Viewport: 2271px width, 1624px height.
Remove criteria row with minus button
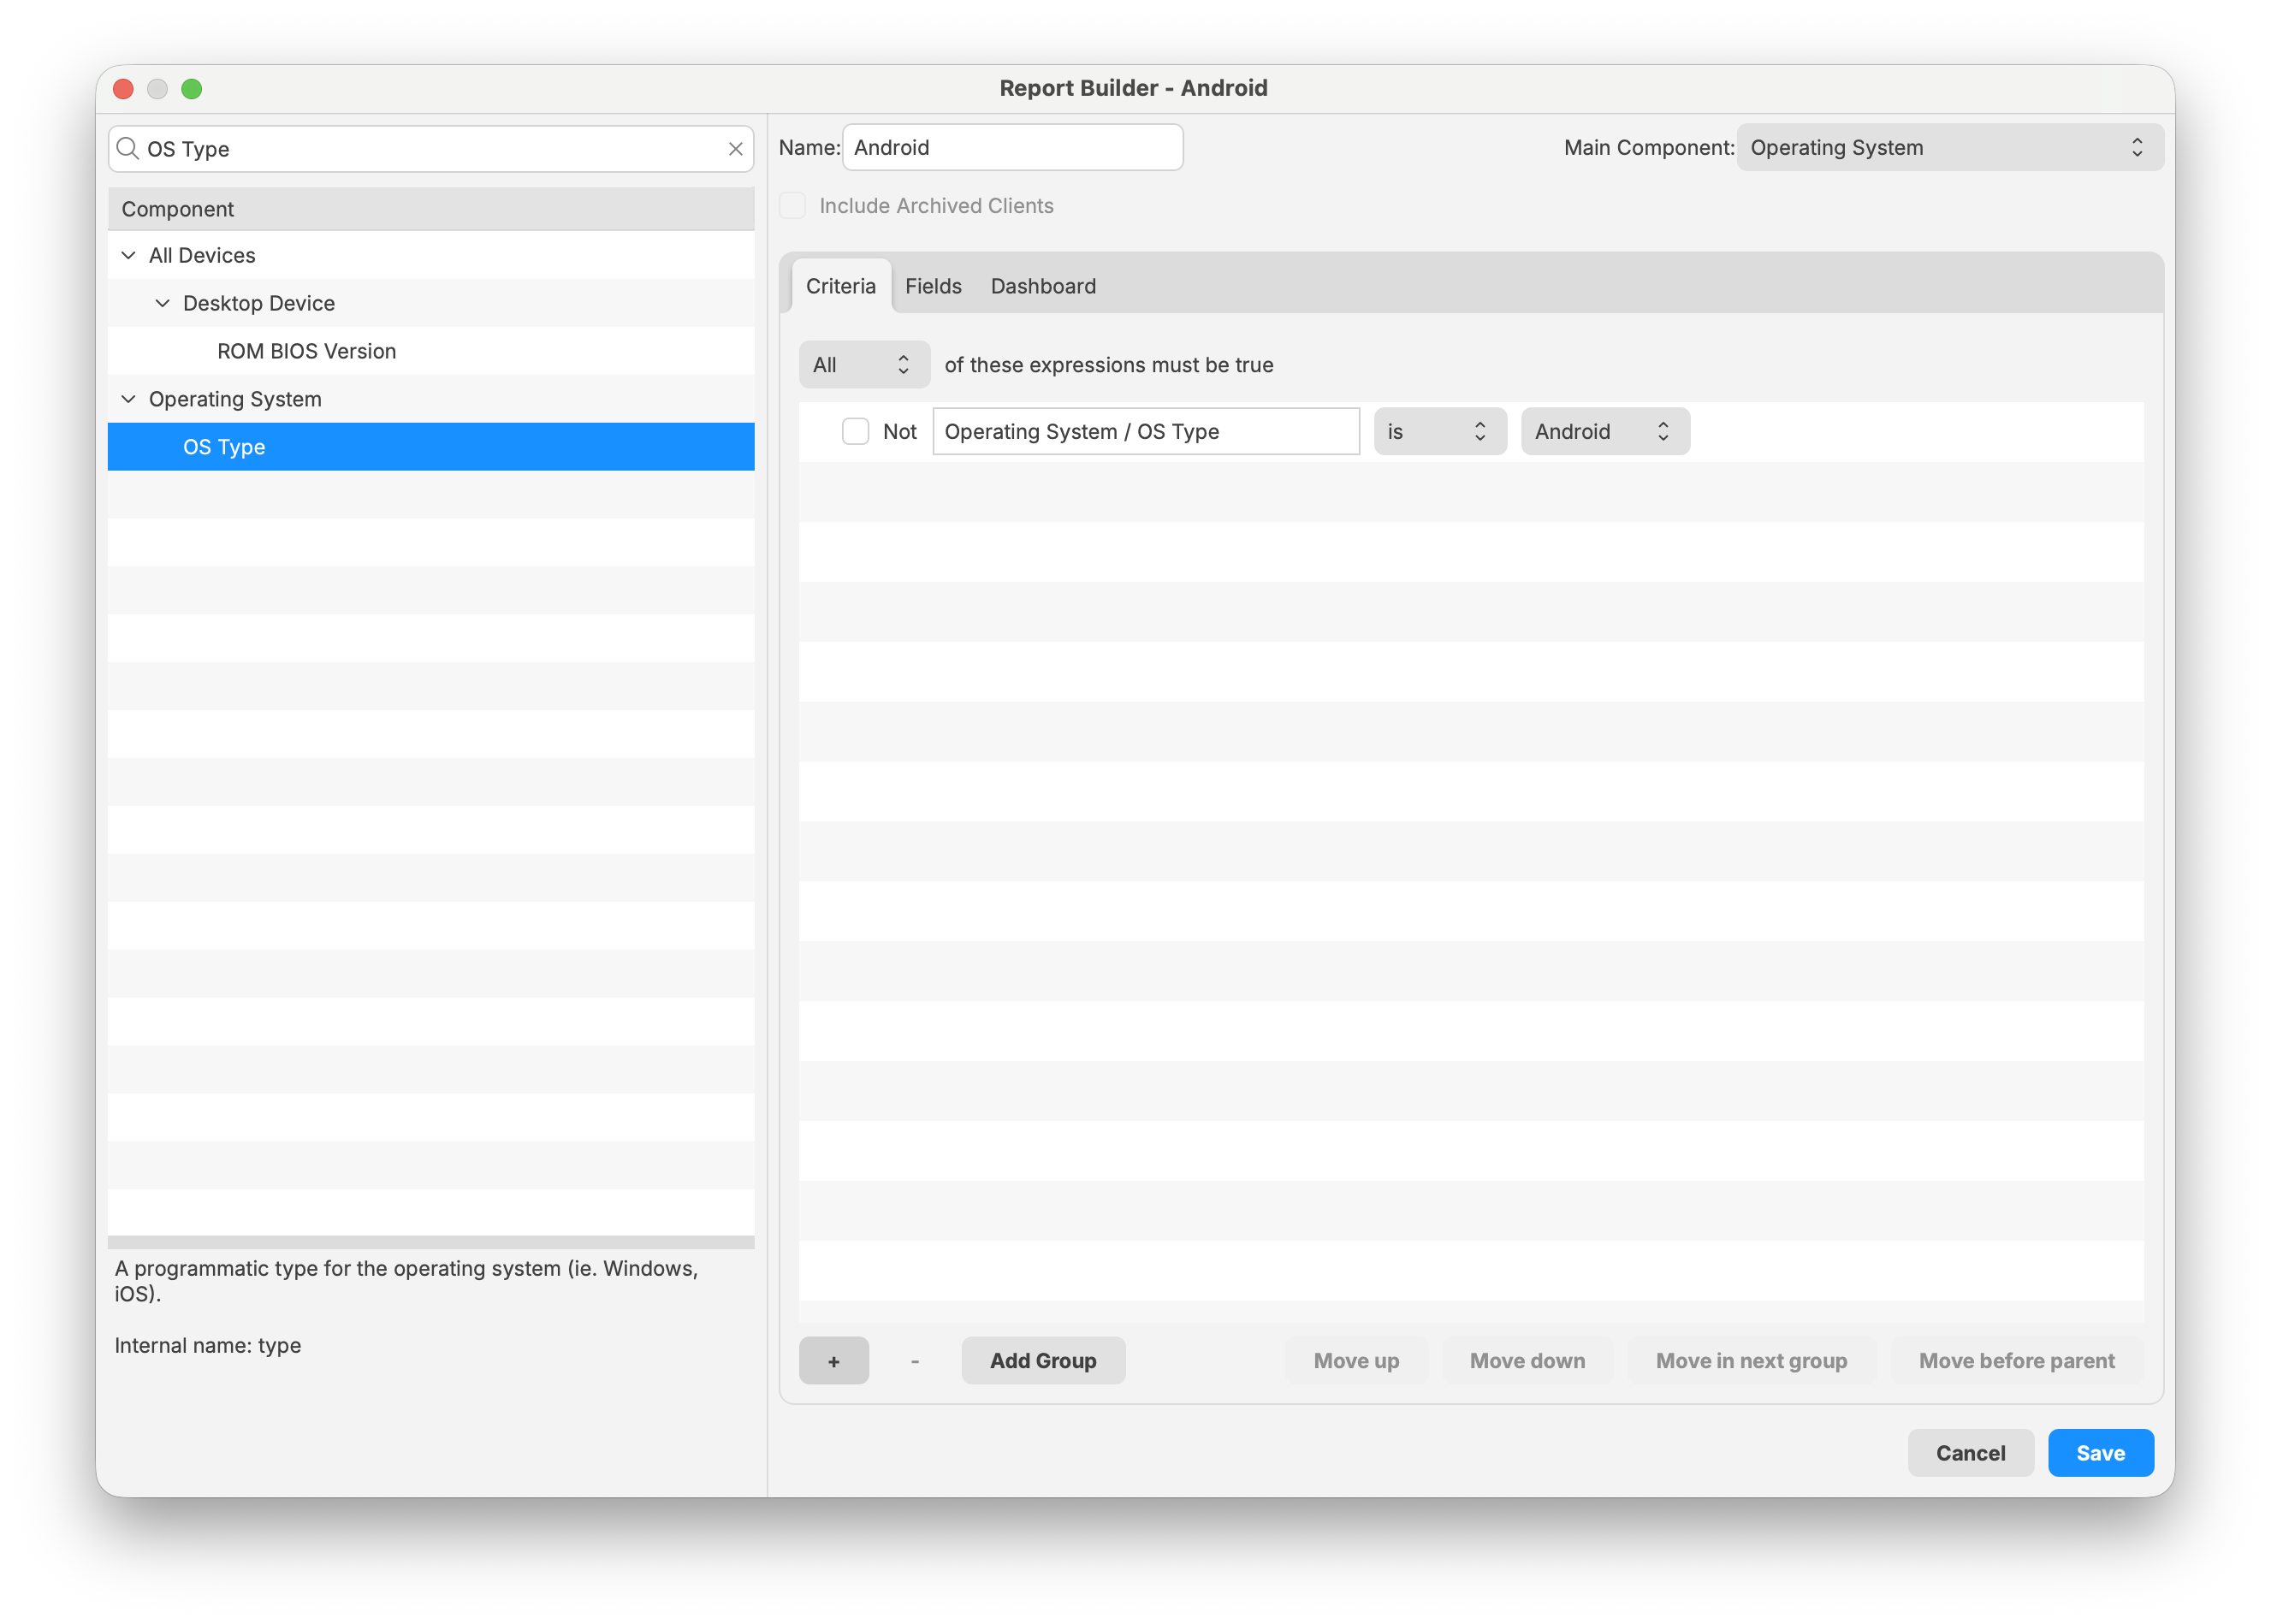(914, 1360)
